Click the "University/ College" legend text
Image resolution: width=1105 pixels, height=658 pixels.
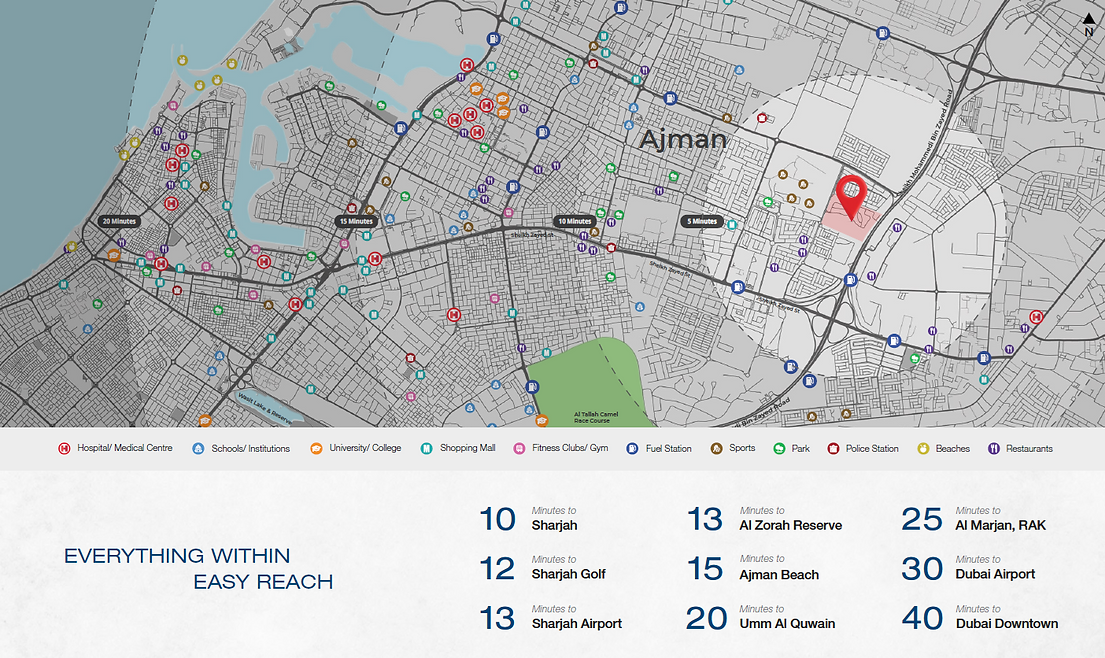(365, 448)
